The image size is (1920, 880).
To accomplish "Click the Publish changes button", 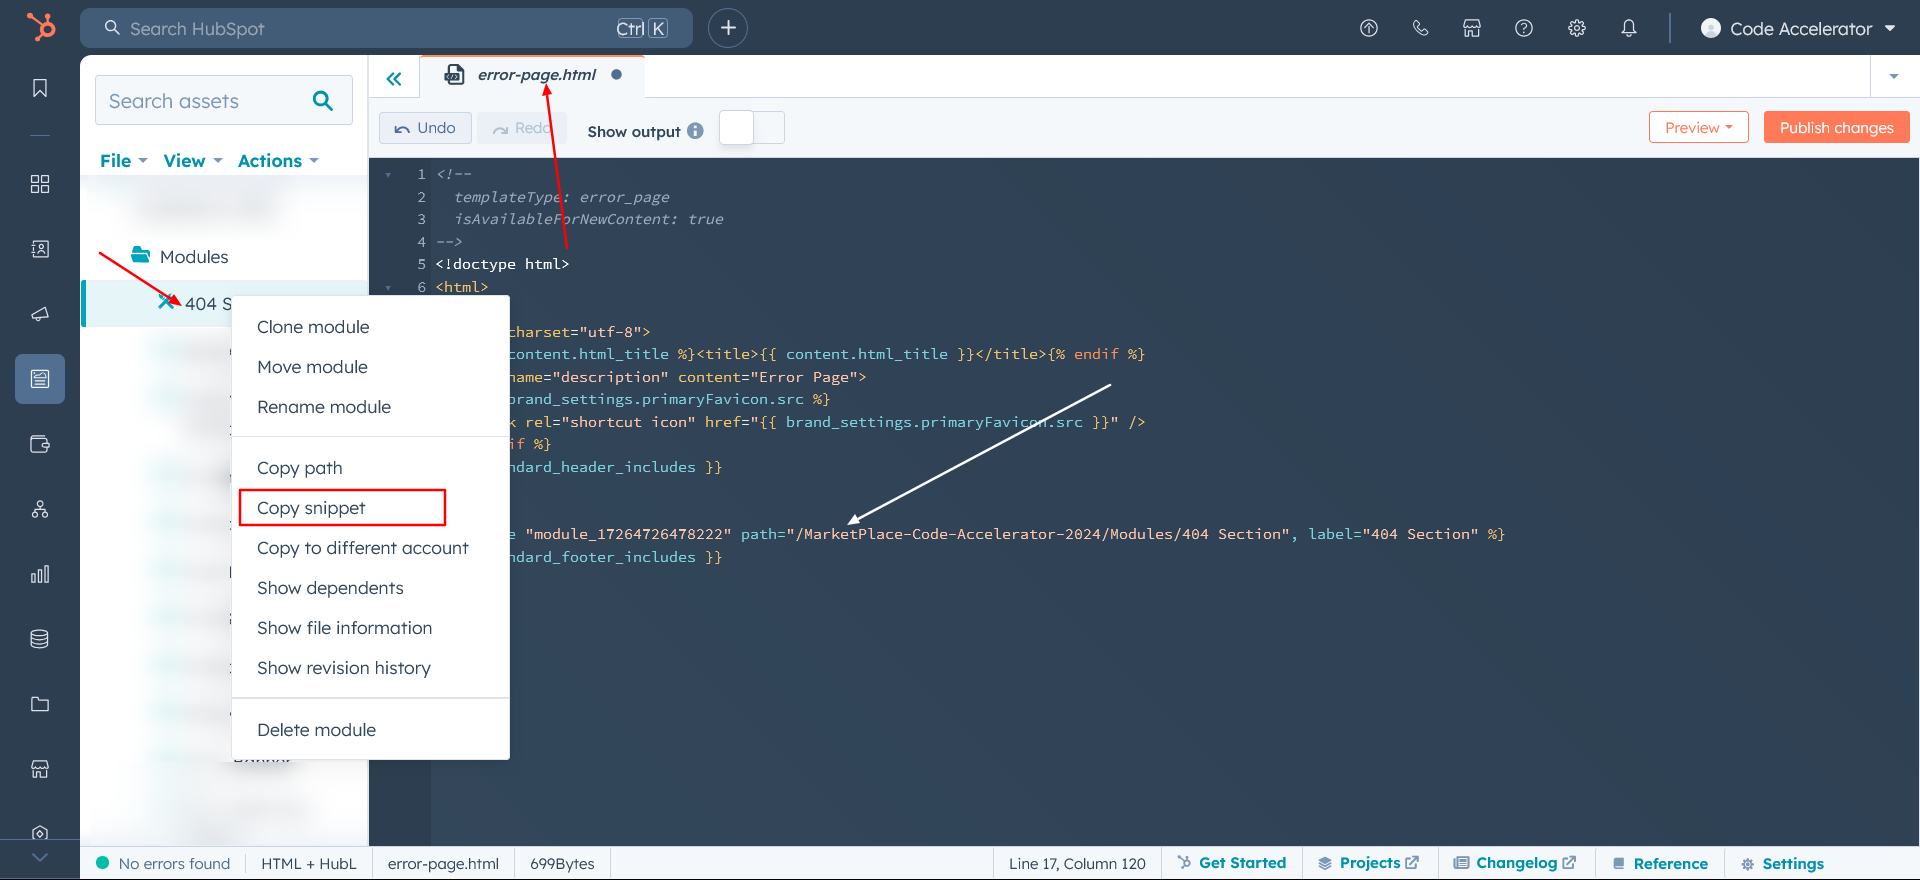I will (1836, 128).
